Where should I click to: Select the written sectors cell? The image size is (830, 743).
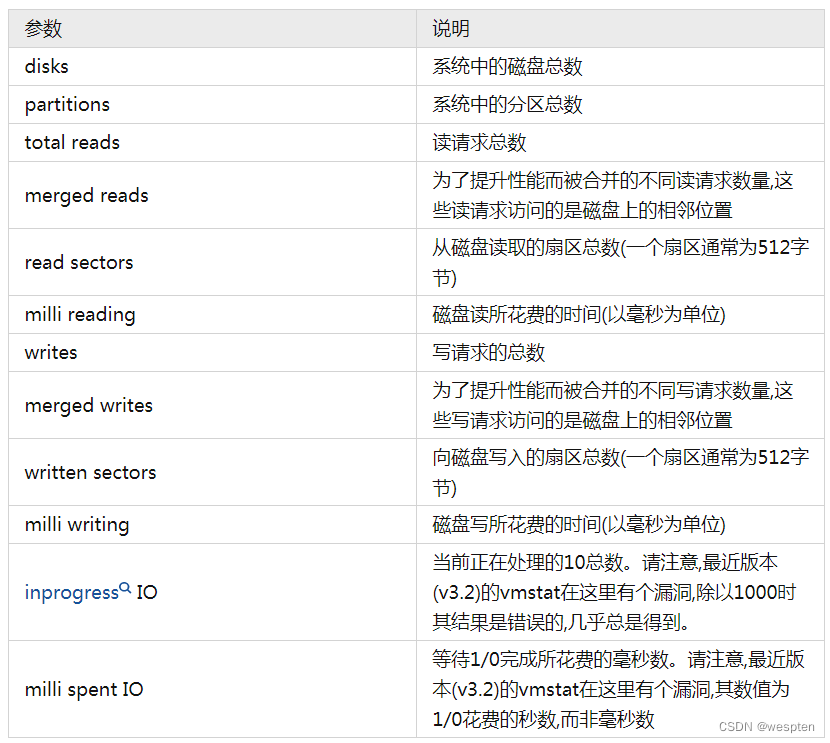(x=212, y=472)
